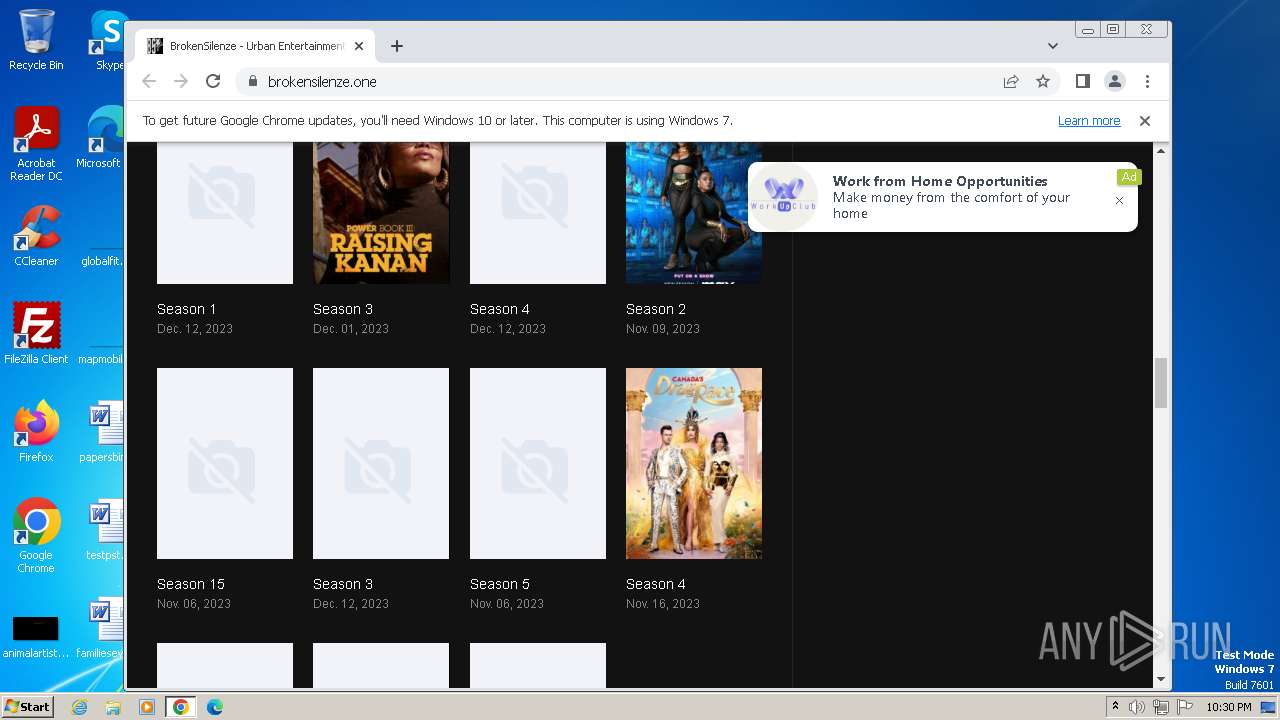This screenshot has height=720, width=1280.
Task: Open a new tab with plus button
Action: tap(397, 46)
